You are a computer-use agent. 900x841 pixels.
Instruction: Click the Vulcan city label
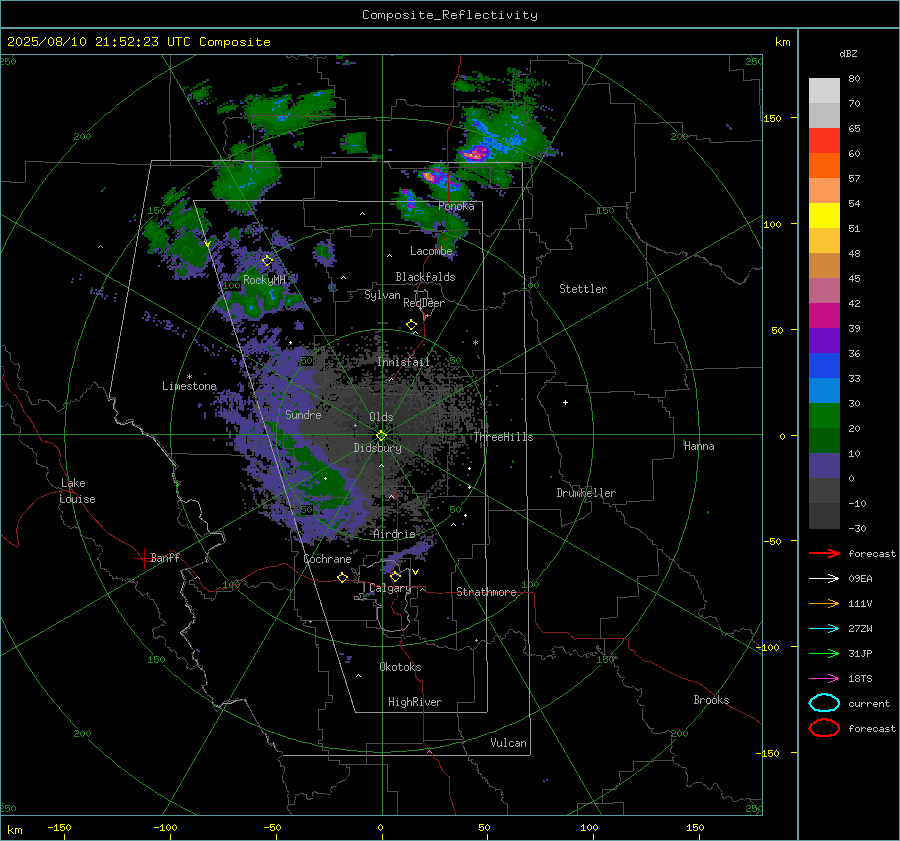pos(509,743)
